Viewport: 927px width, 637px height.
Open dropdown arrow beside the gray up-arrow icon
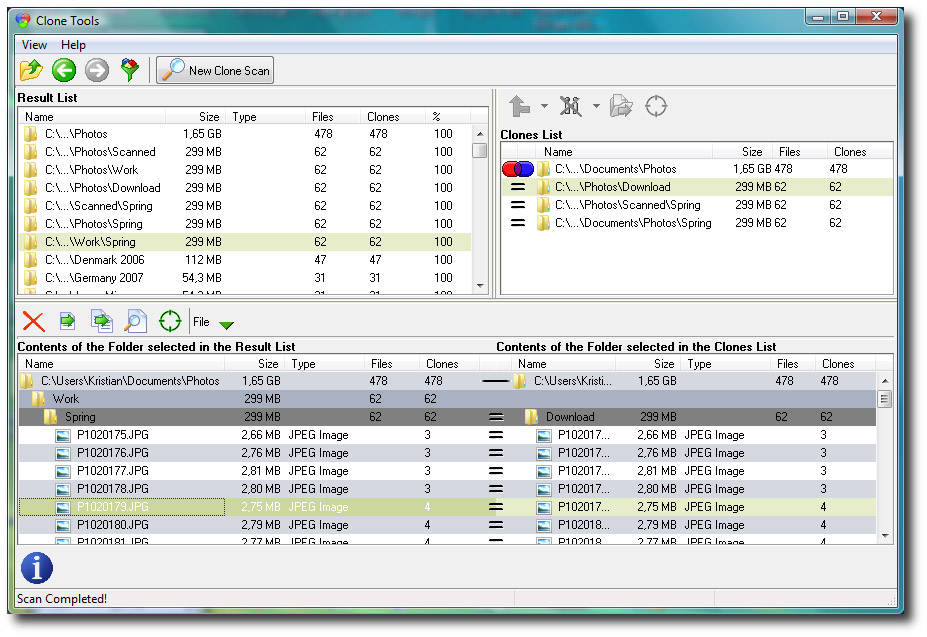coord(544,106)
